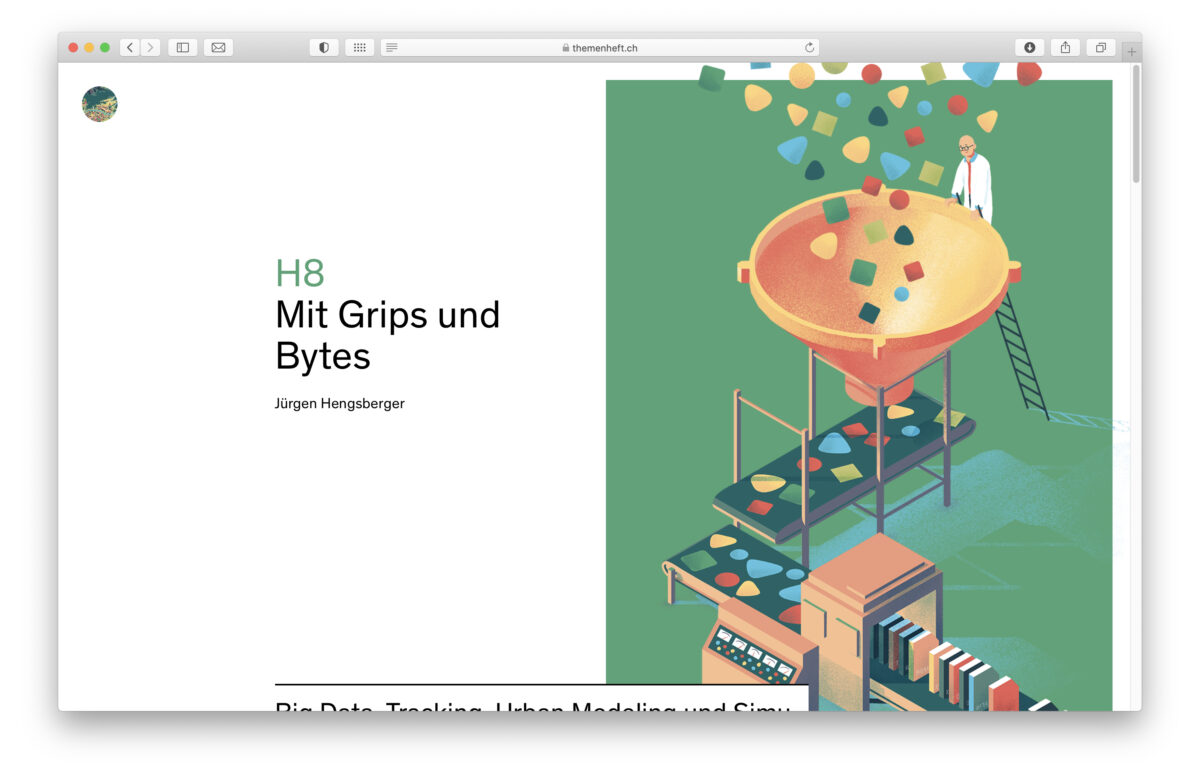
Task: Open a new tab with plus button
Action: tap(1131, 51)
